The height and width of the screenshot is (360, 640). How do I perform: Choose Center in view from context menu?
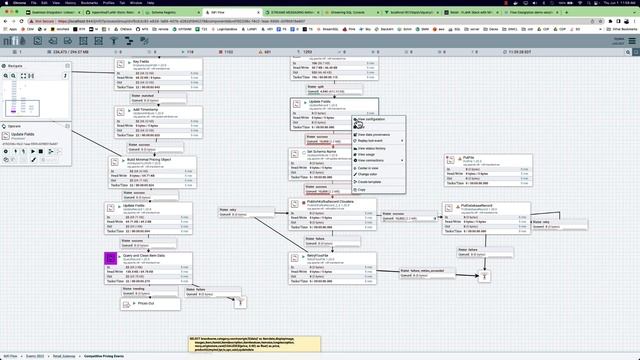(378, 168)
